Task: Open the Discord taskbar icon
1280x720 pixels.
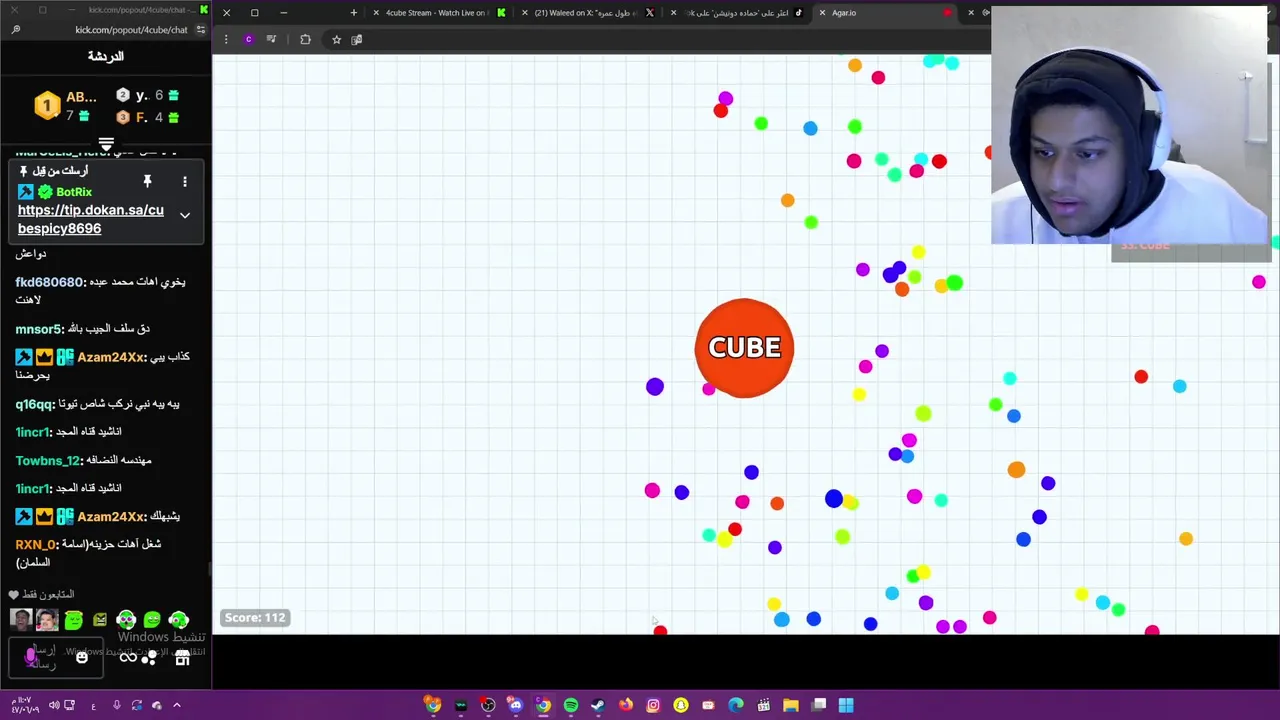Action: pos(515,705)
